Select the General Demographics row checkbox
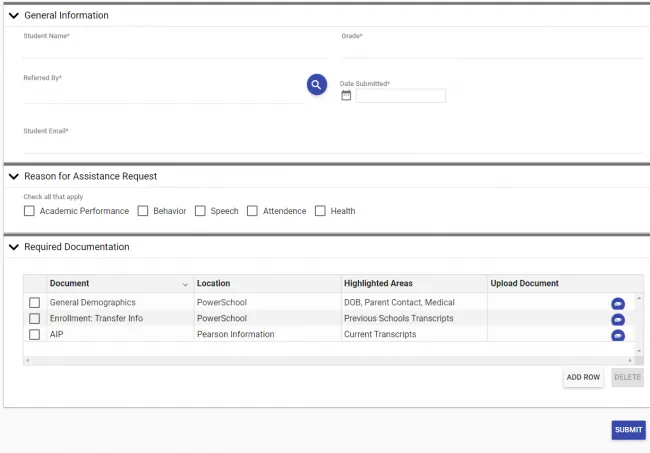650x453 pixels. 34,302
